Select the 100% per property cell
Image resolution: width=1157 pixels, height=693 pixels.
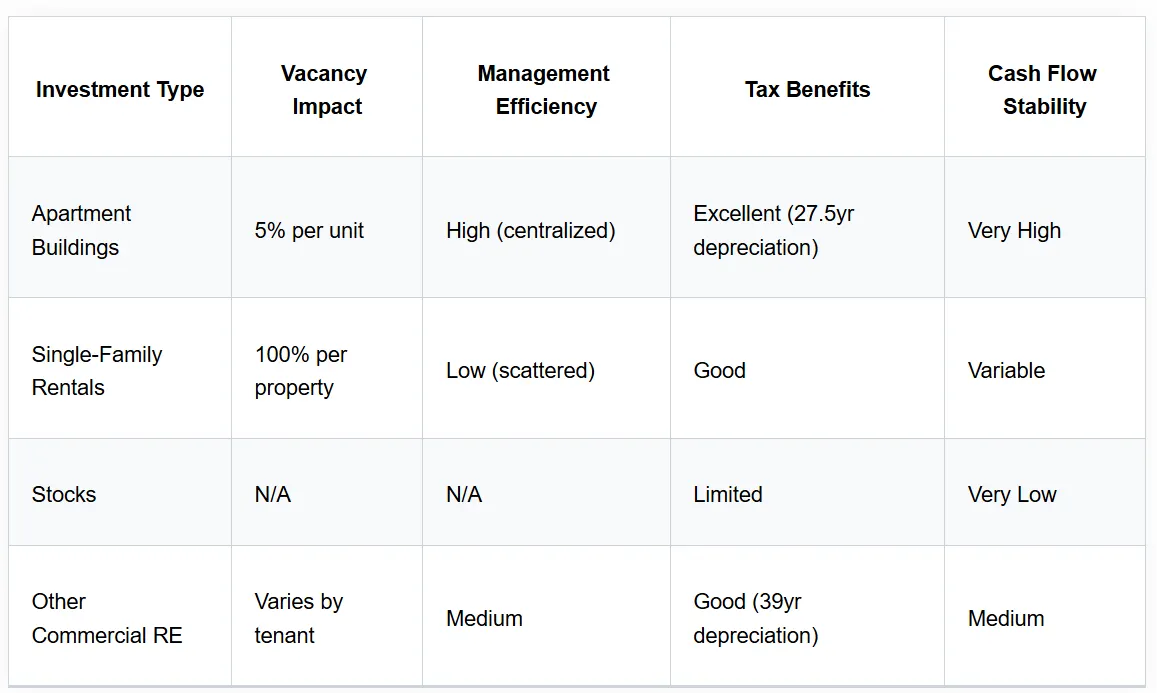tap(301, 370)
